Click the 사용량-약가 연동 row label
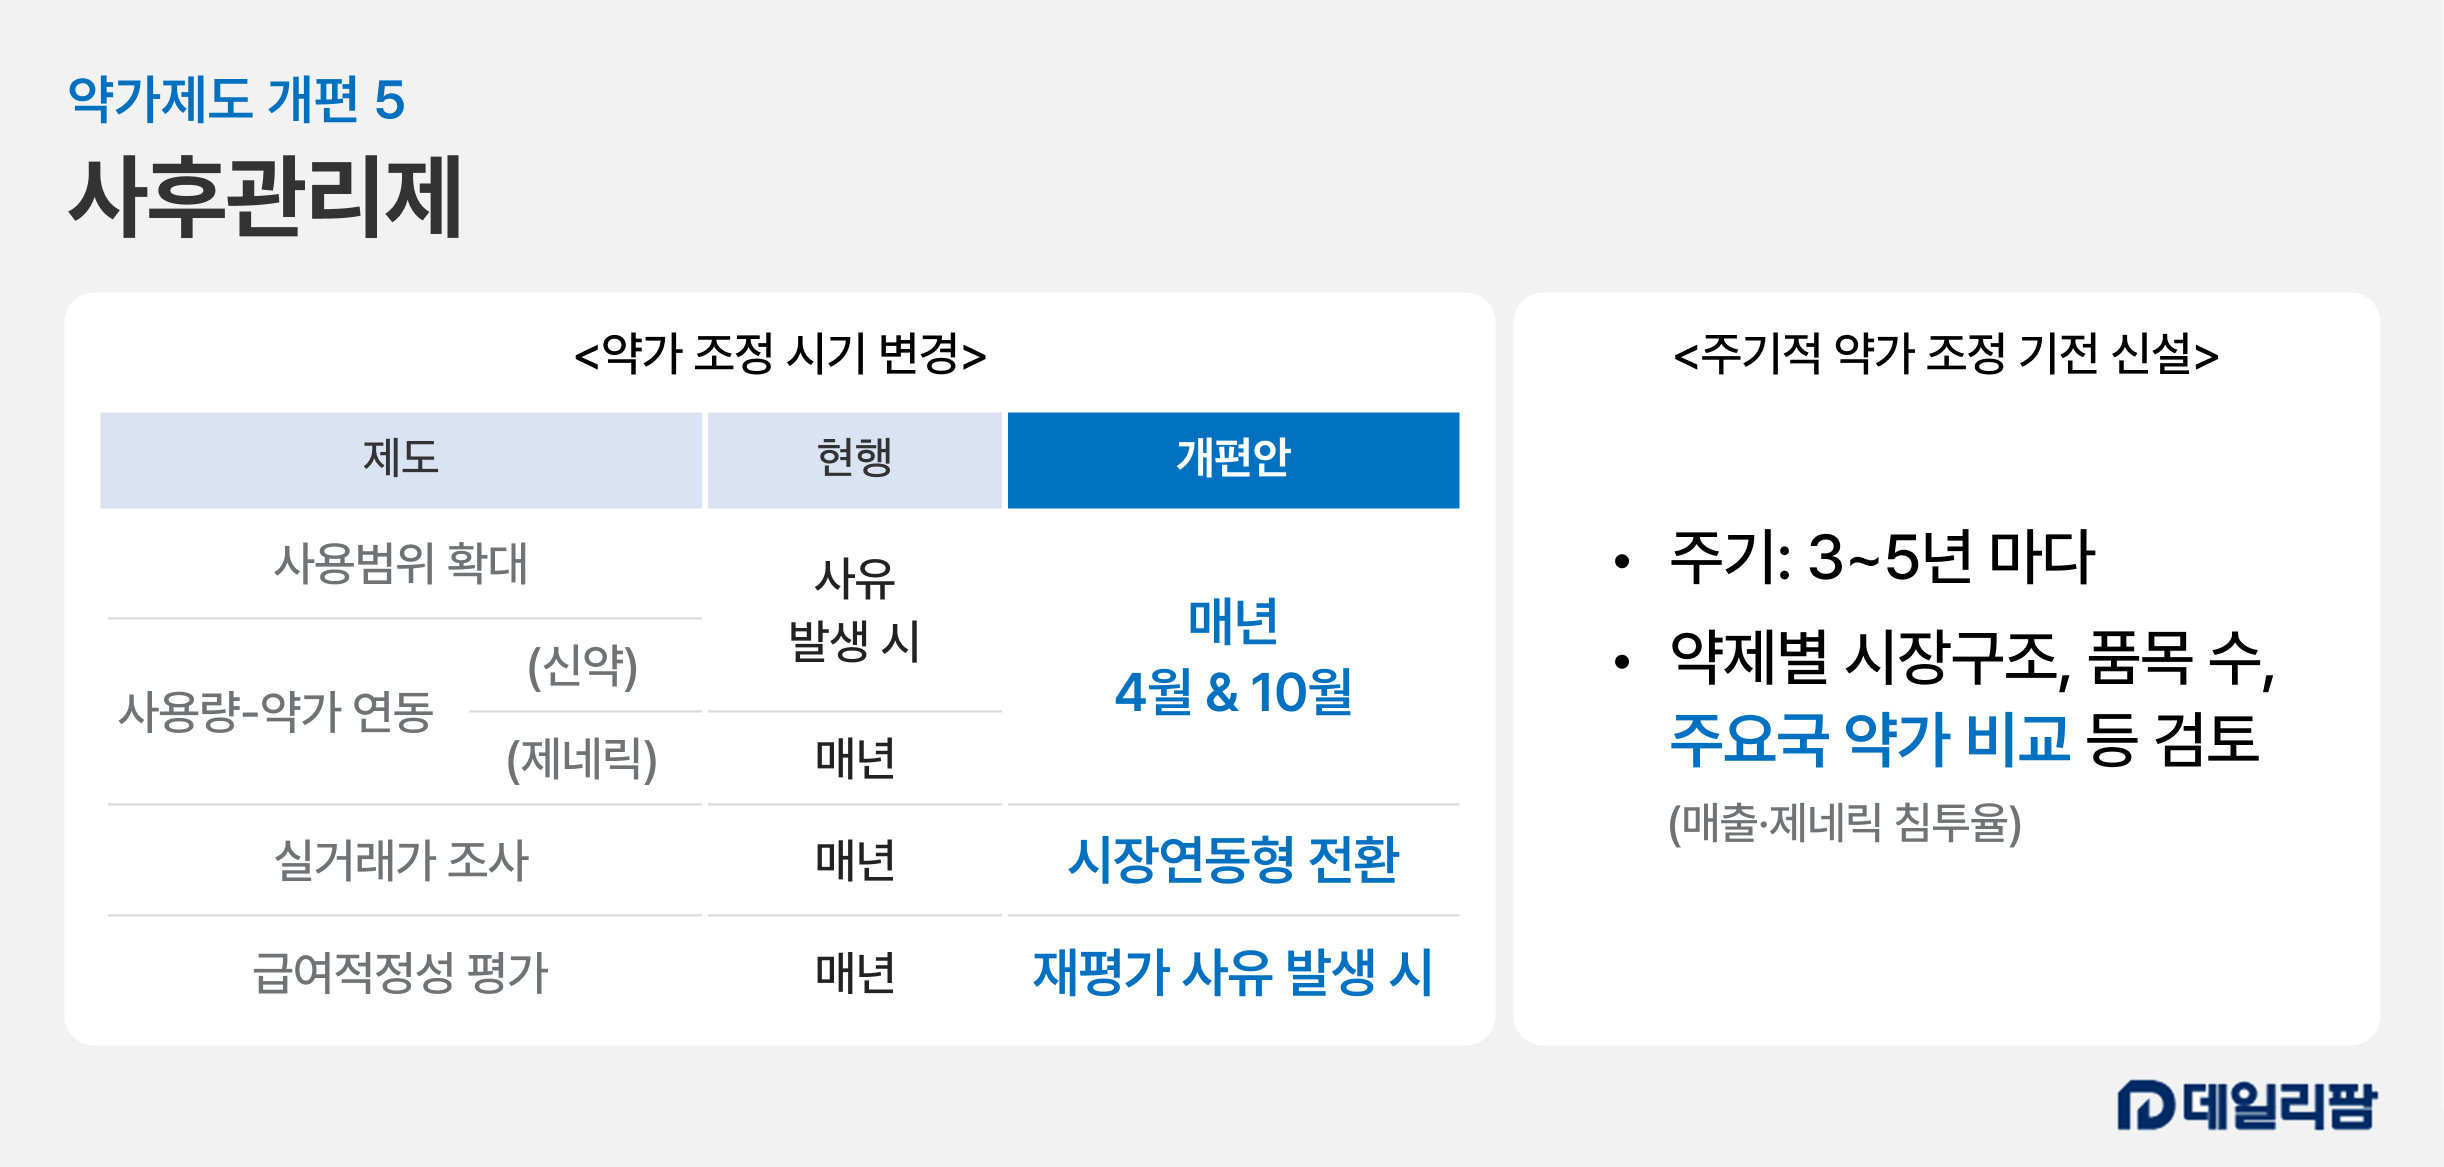The image size is (2444, 1167). (x=276, y=712)
